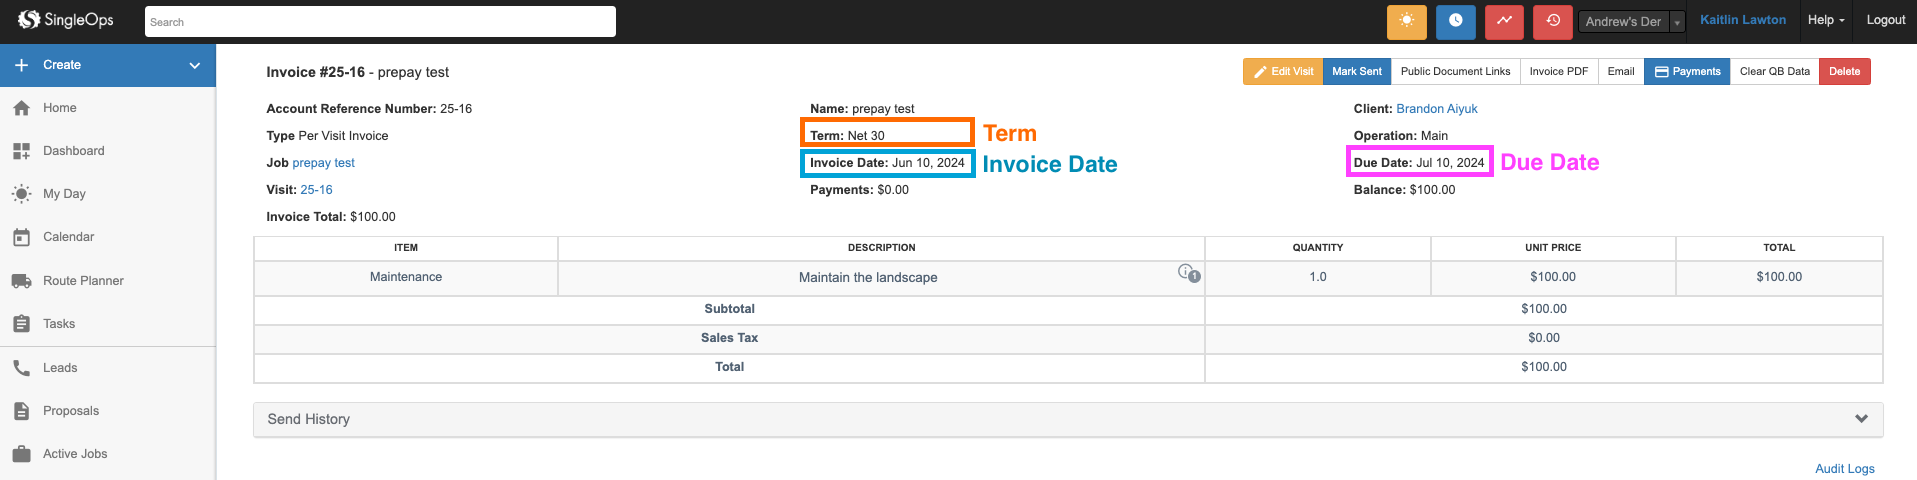This screenshot has width=1917, height=480.
Task: Click the yellow sun icon button
Action: pos(1406,21)
